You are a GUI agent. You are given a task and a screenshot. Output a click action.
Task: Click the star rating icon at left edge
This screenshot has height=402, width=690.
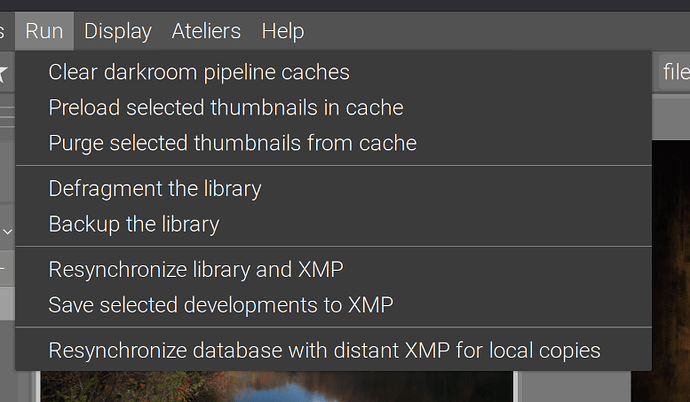[4, 73]
